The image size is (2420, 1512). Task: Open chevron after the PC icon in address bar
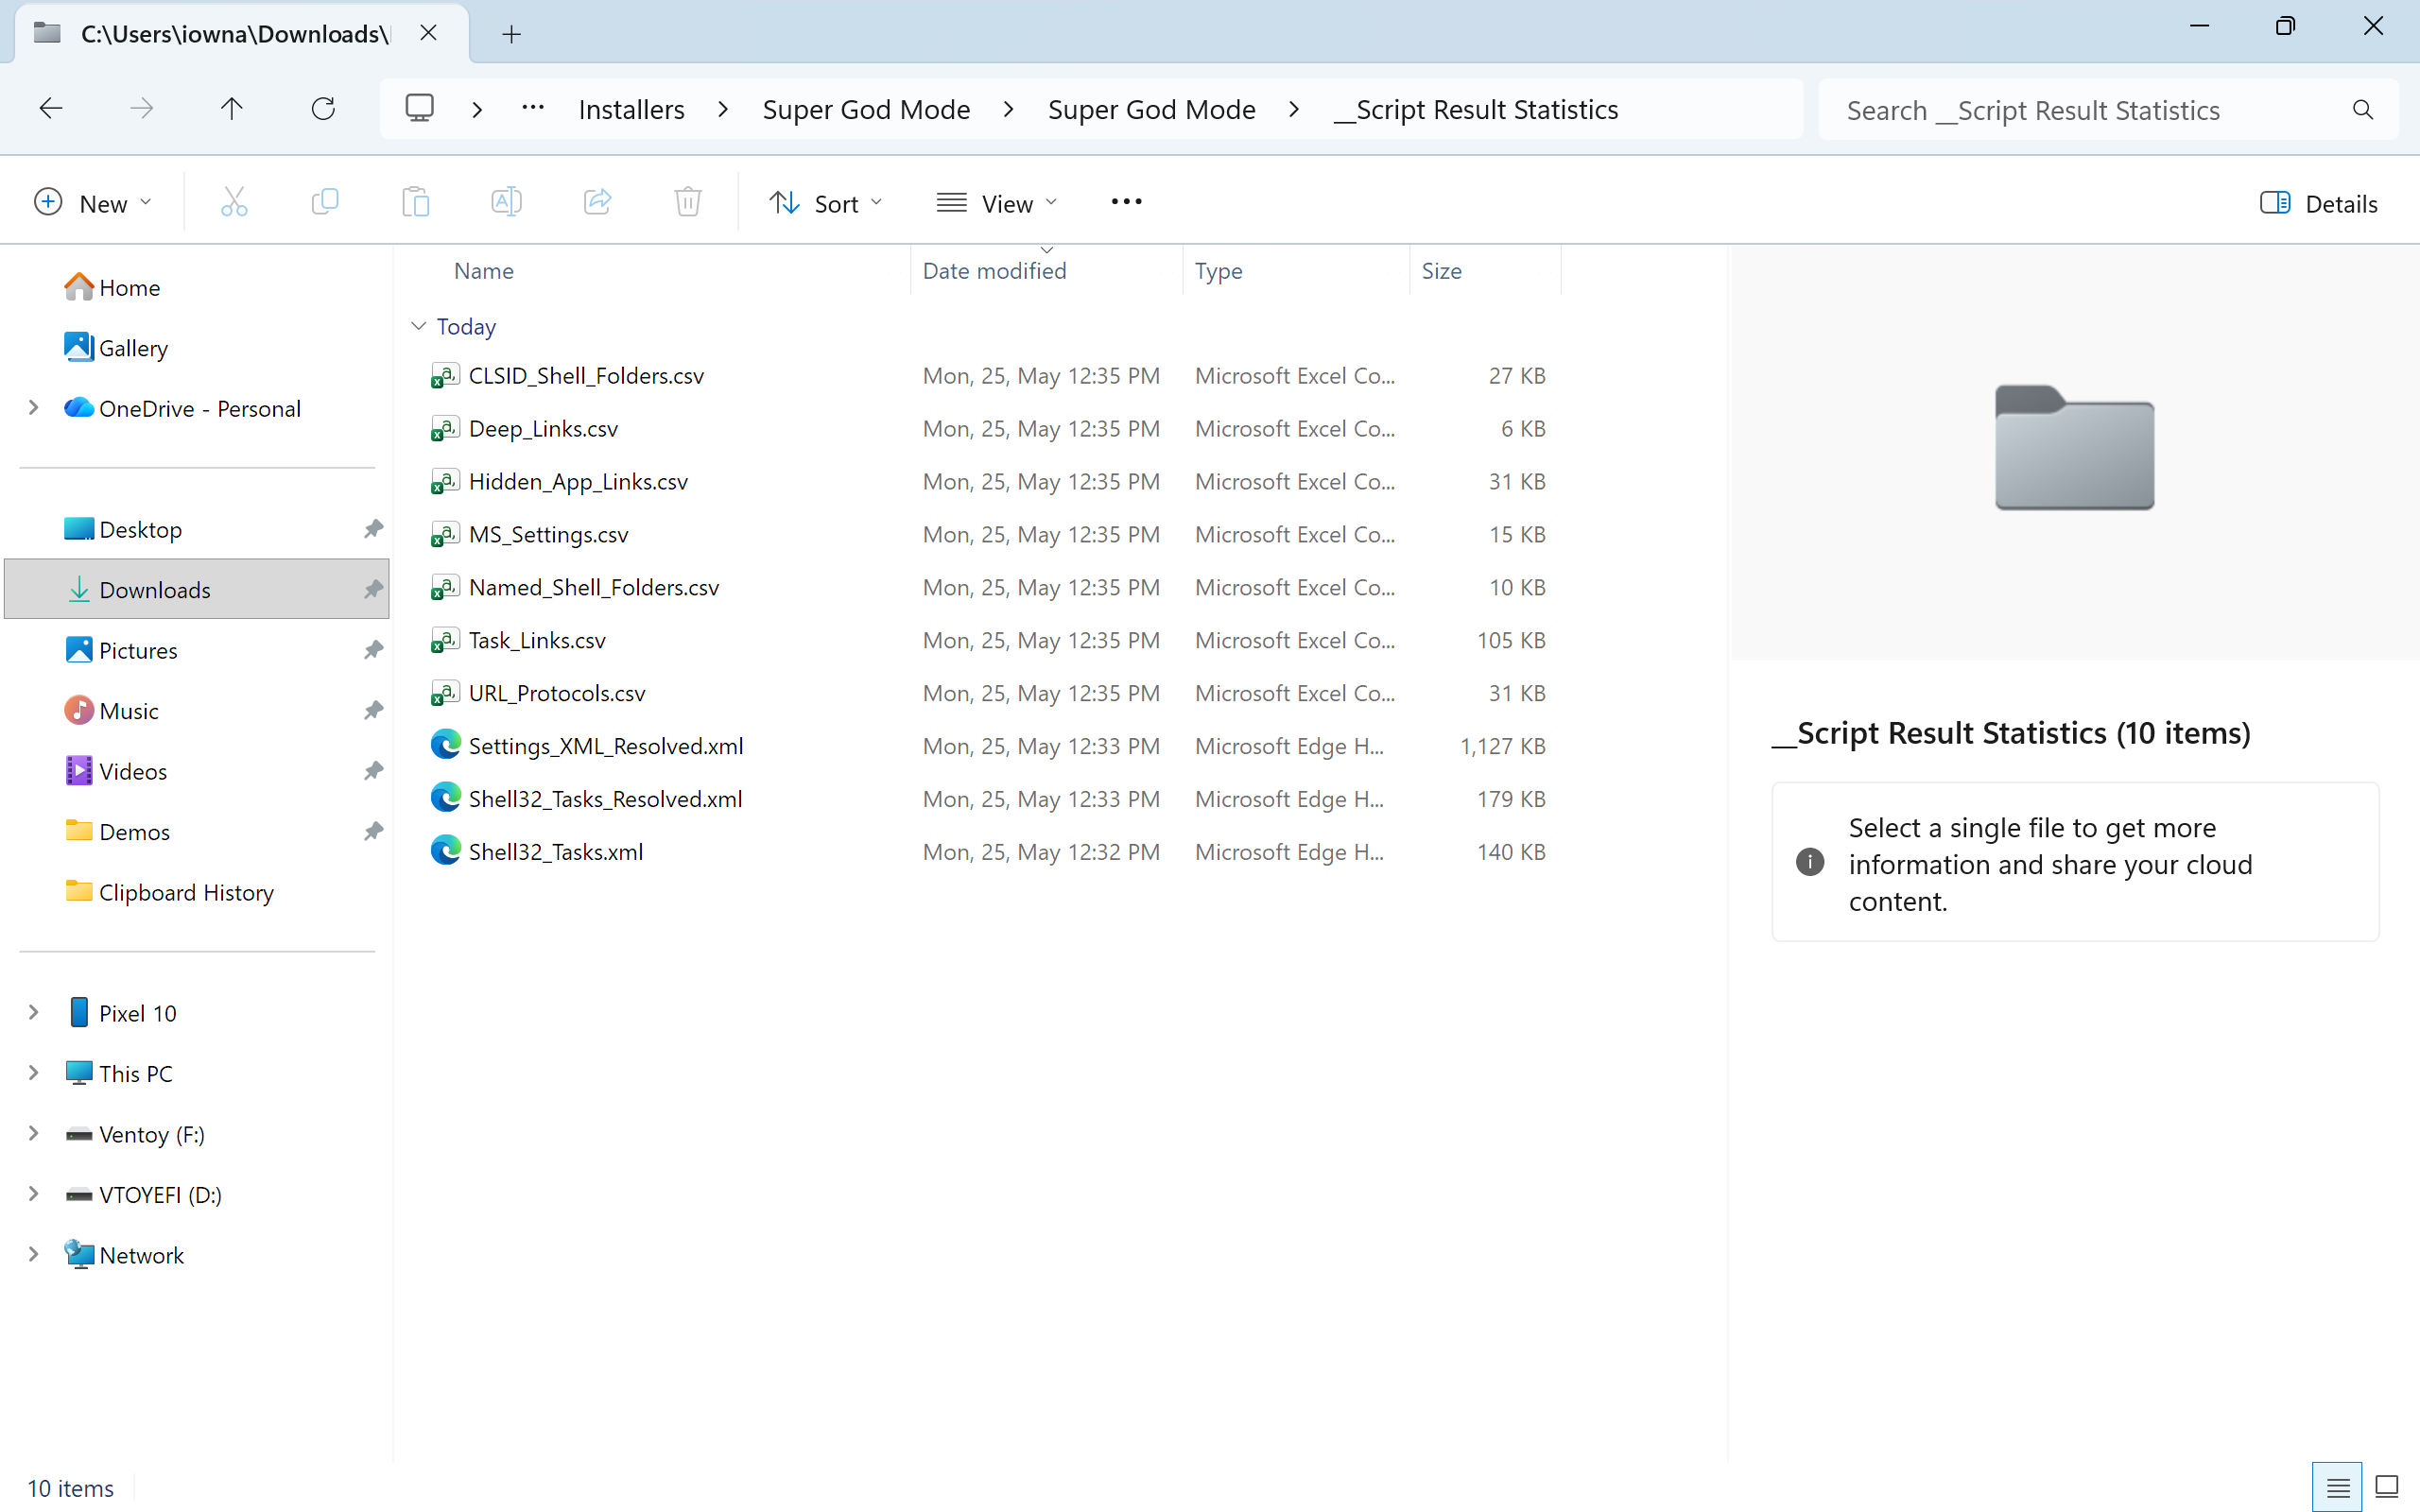click(477, 109)
